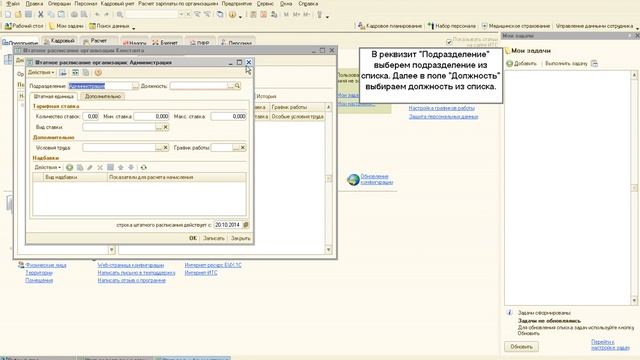Click the Мин. ставка input field
Image resolution: width=640 pixels, height=360 pixels.
pyautogui.click(x=151, y=116)
